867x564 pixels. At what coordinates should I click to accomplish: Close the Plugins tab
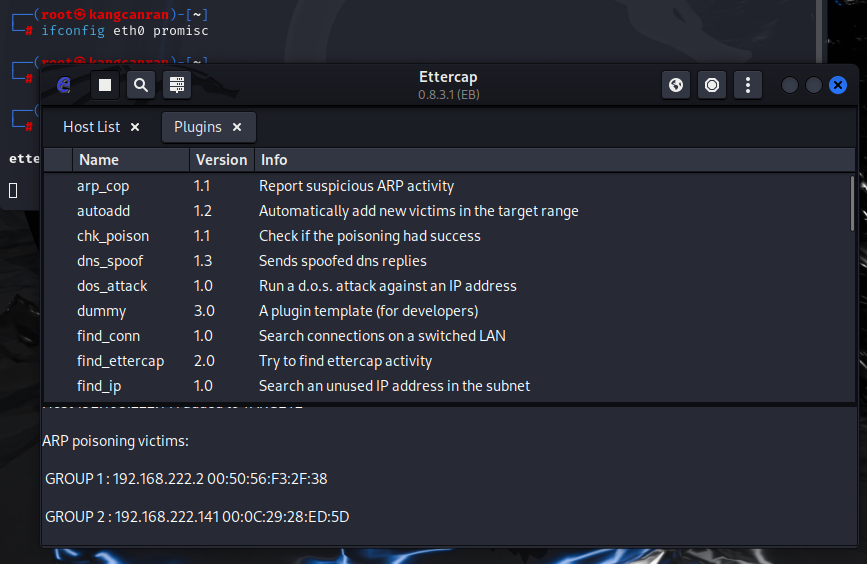click(x=237, y=127)
